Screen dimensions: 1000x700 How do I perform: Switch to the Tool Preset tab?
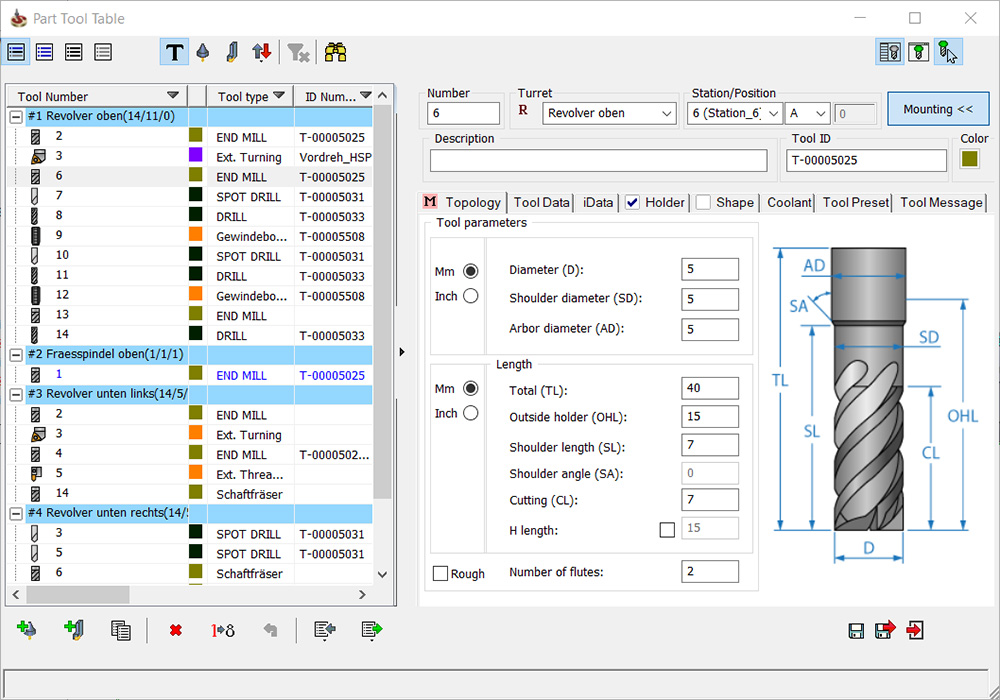(855, 203)
